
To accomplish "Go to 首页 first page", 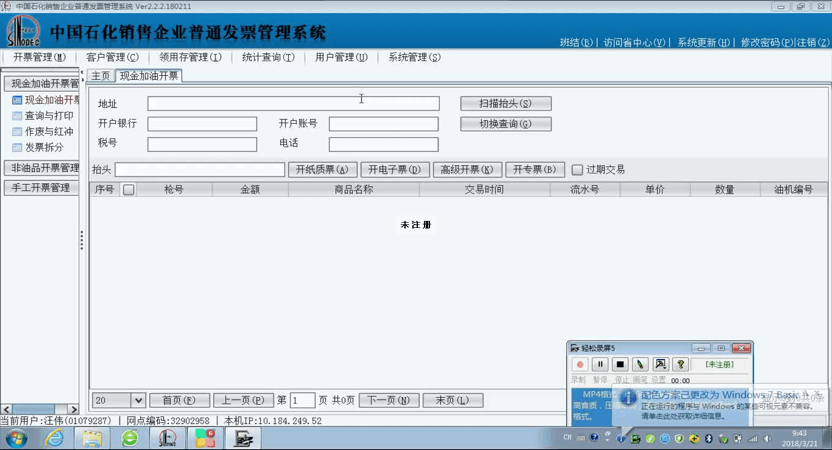I will click(179, 400).
